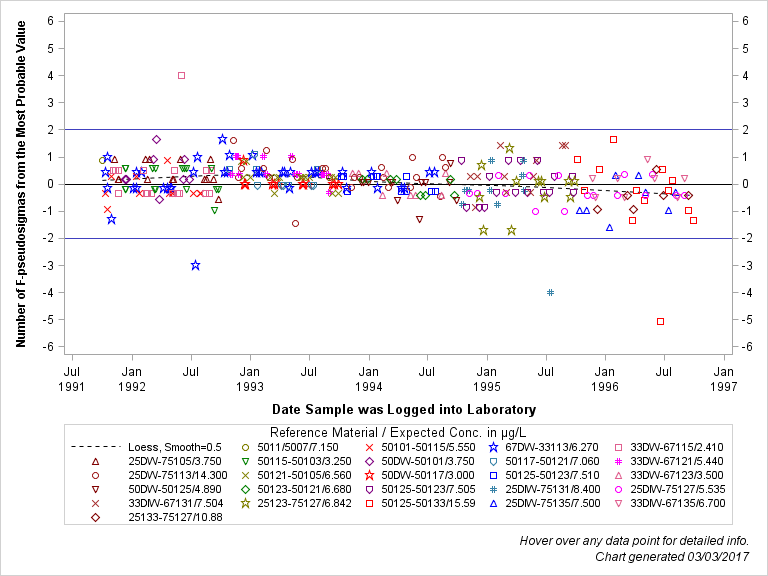Image resolution: width=768 pixels, height=576 pixels.
Task: Click the legend text '5011/5007/7.150'
Action: (x=298, y=447)
